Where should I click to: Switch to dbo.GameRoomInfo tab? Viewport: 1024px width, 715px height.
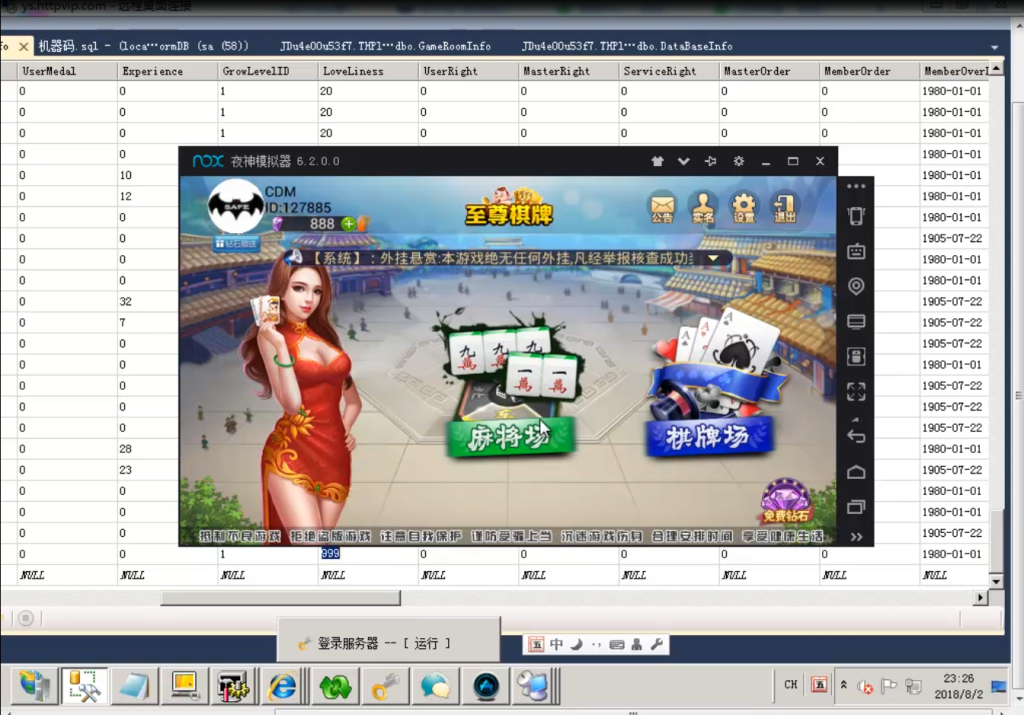(385, 46)
